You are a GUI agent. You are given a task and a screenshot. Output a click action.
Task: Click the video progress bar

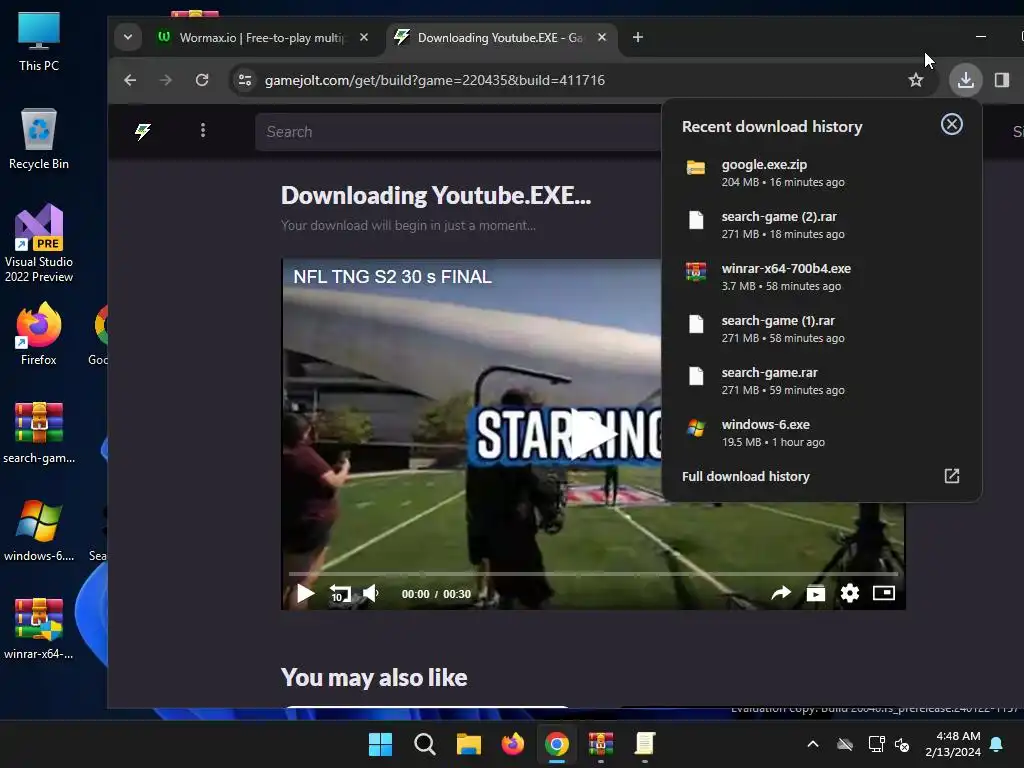593,573
